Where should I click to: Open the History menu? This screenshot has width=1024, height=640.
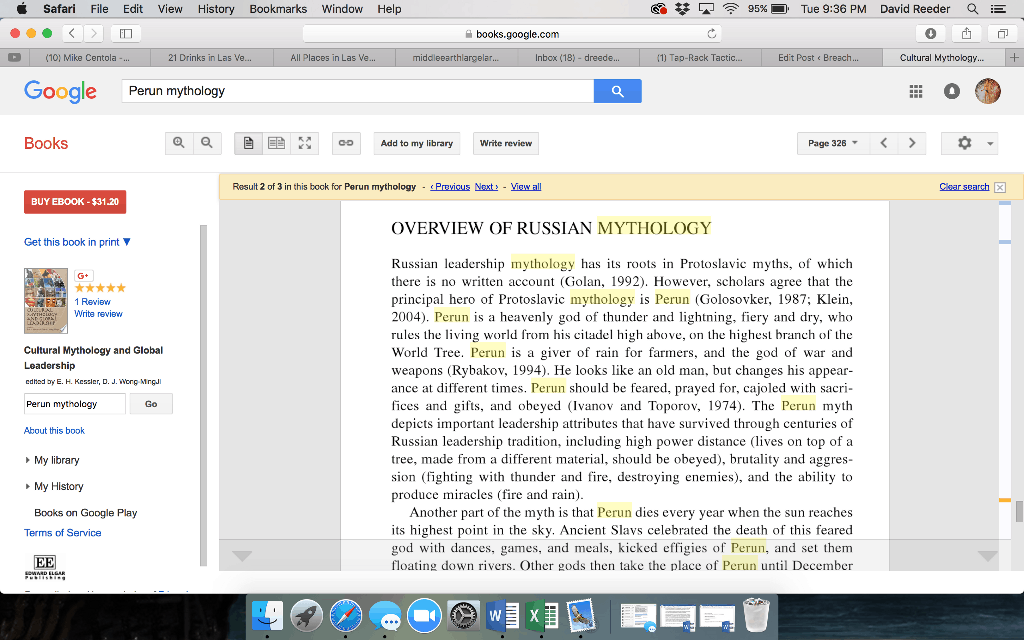[216, 8]
